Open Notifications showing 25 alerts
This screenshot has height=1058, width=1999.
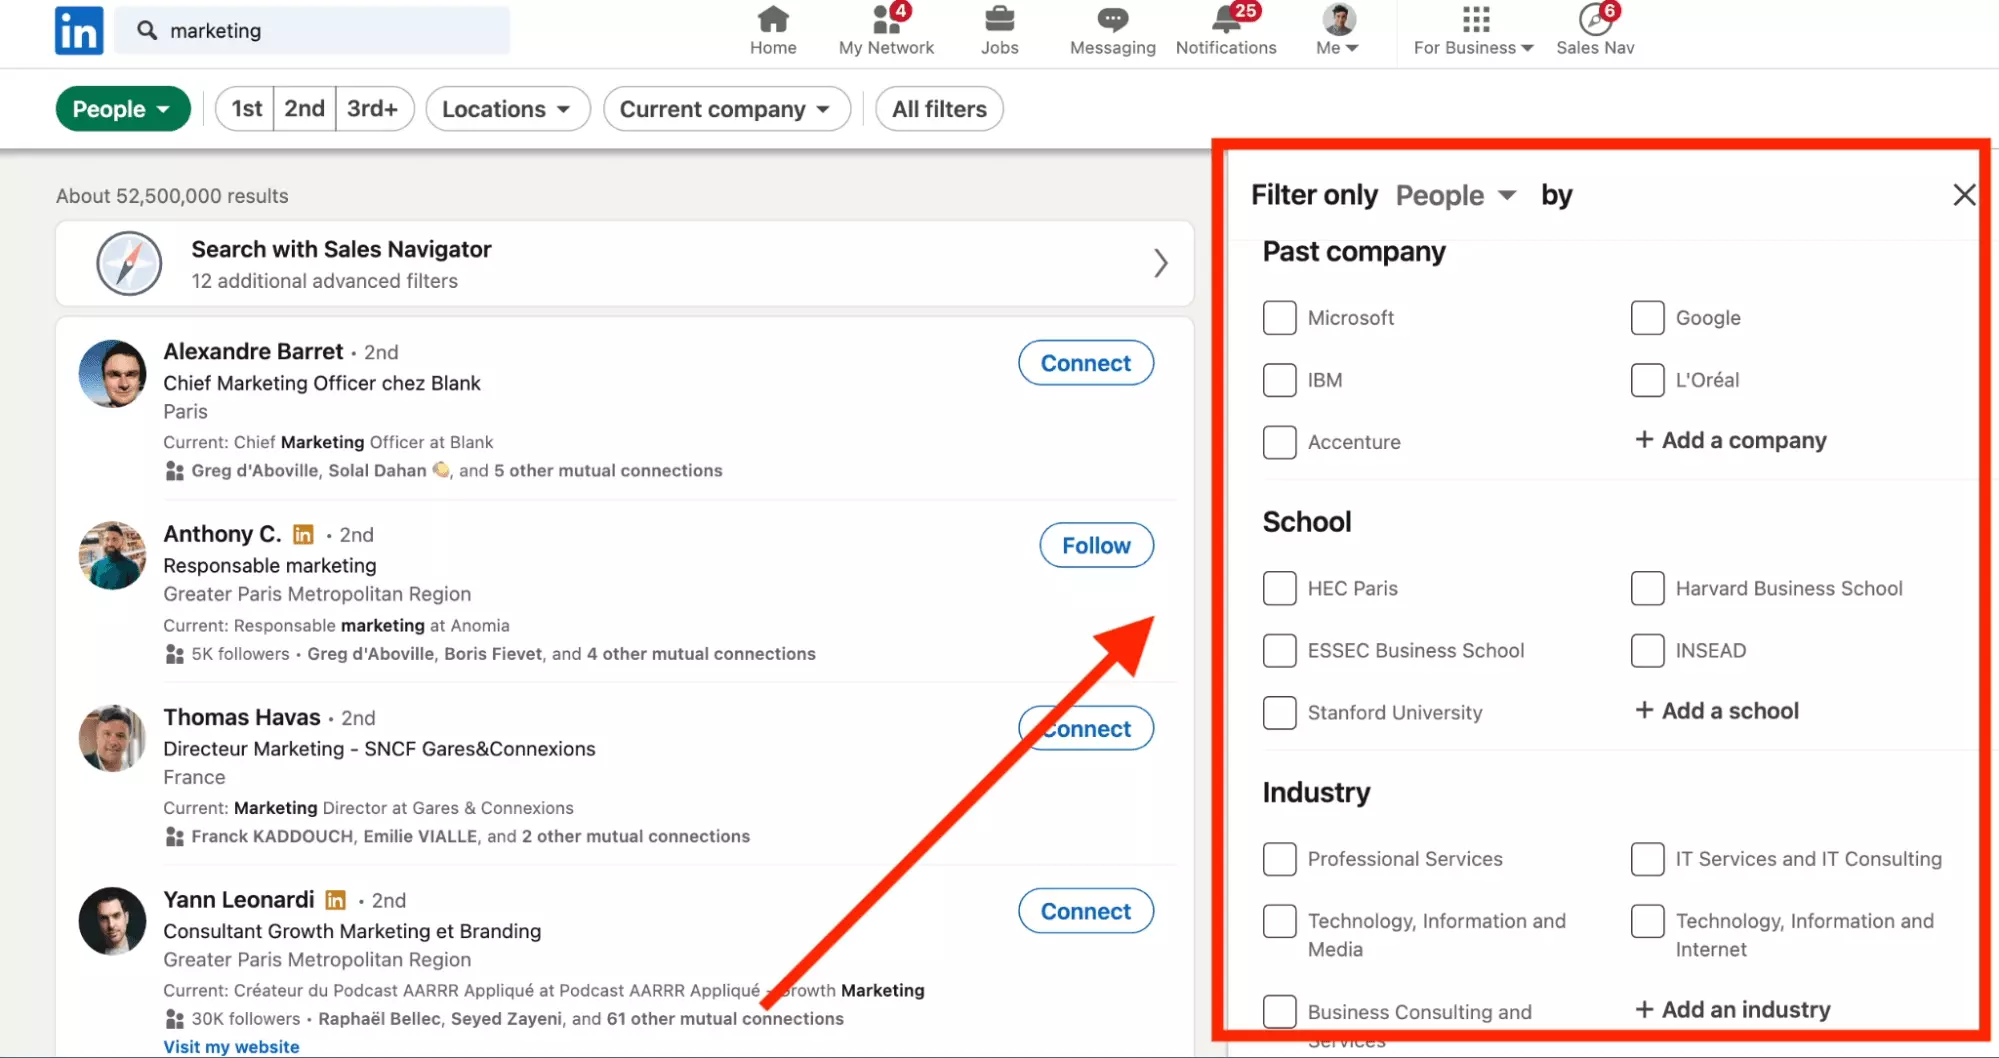point(1225,30)
